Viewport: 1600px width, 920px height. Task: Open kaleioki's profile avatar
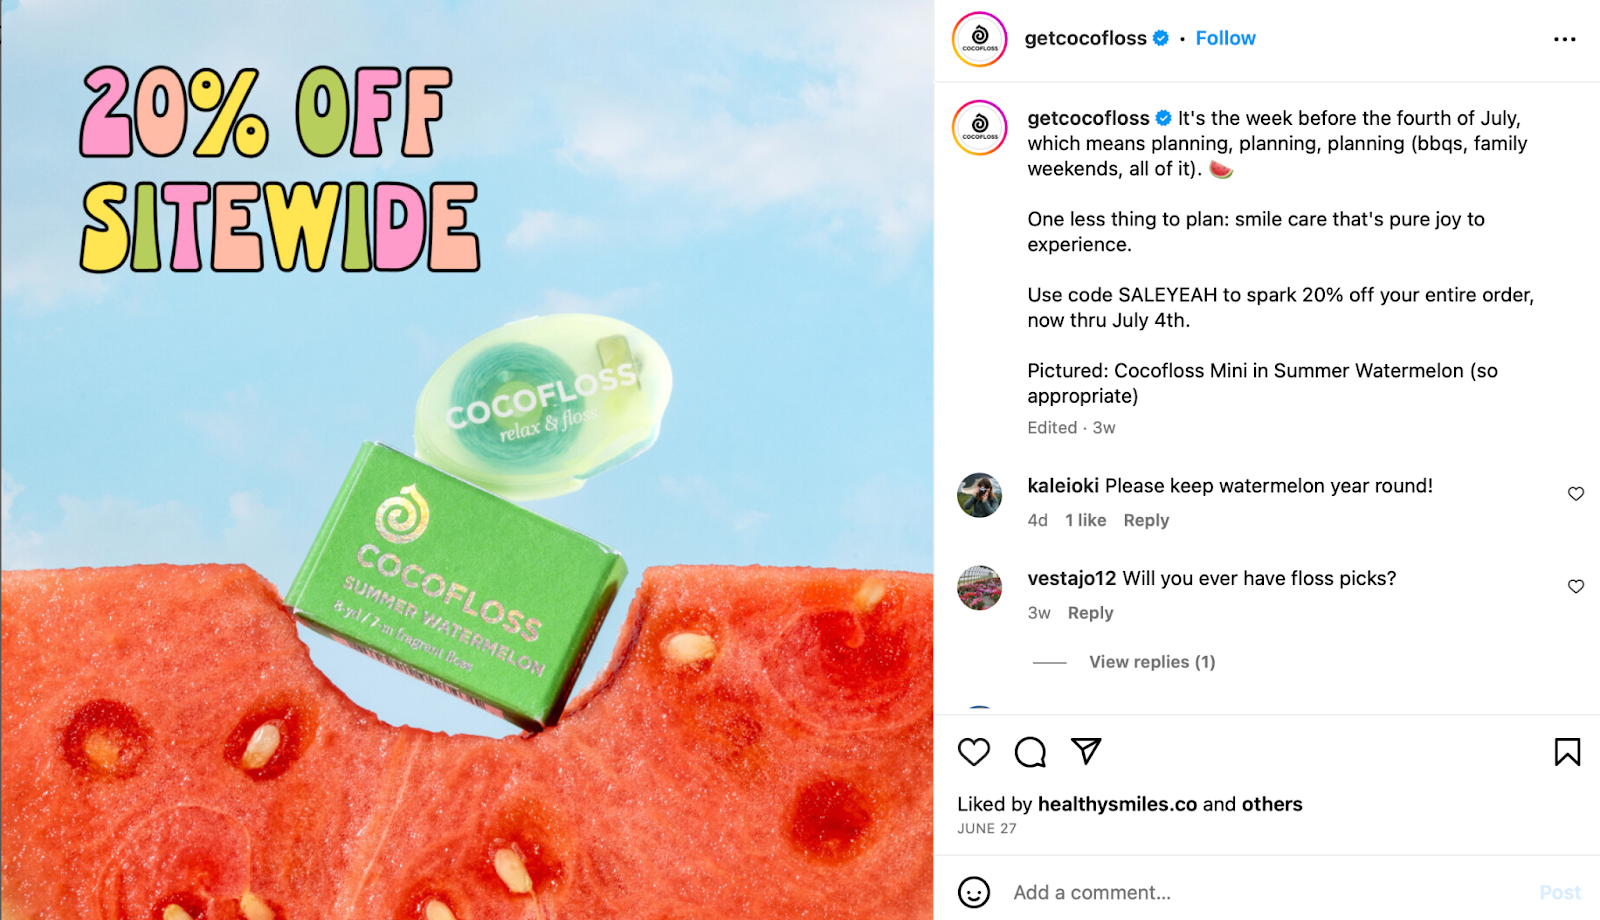[x=980, y=495]
